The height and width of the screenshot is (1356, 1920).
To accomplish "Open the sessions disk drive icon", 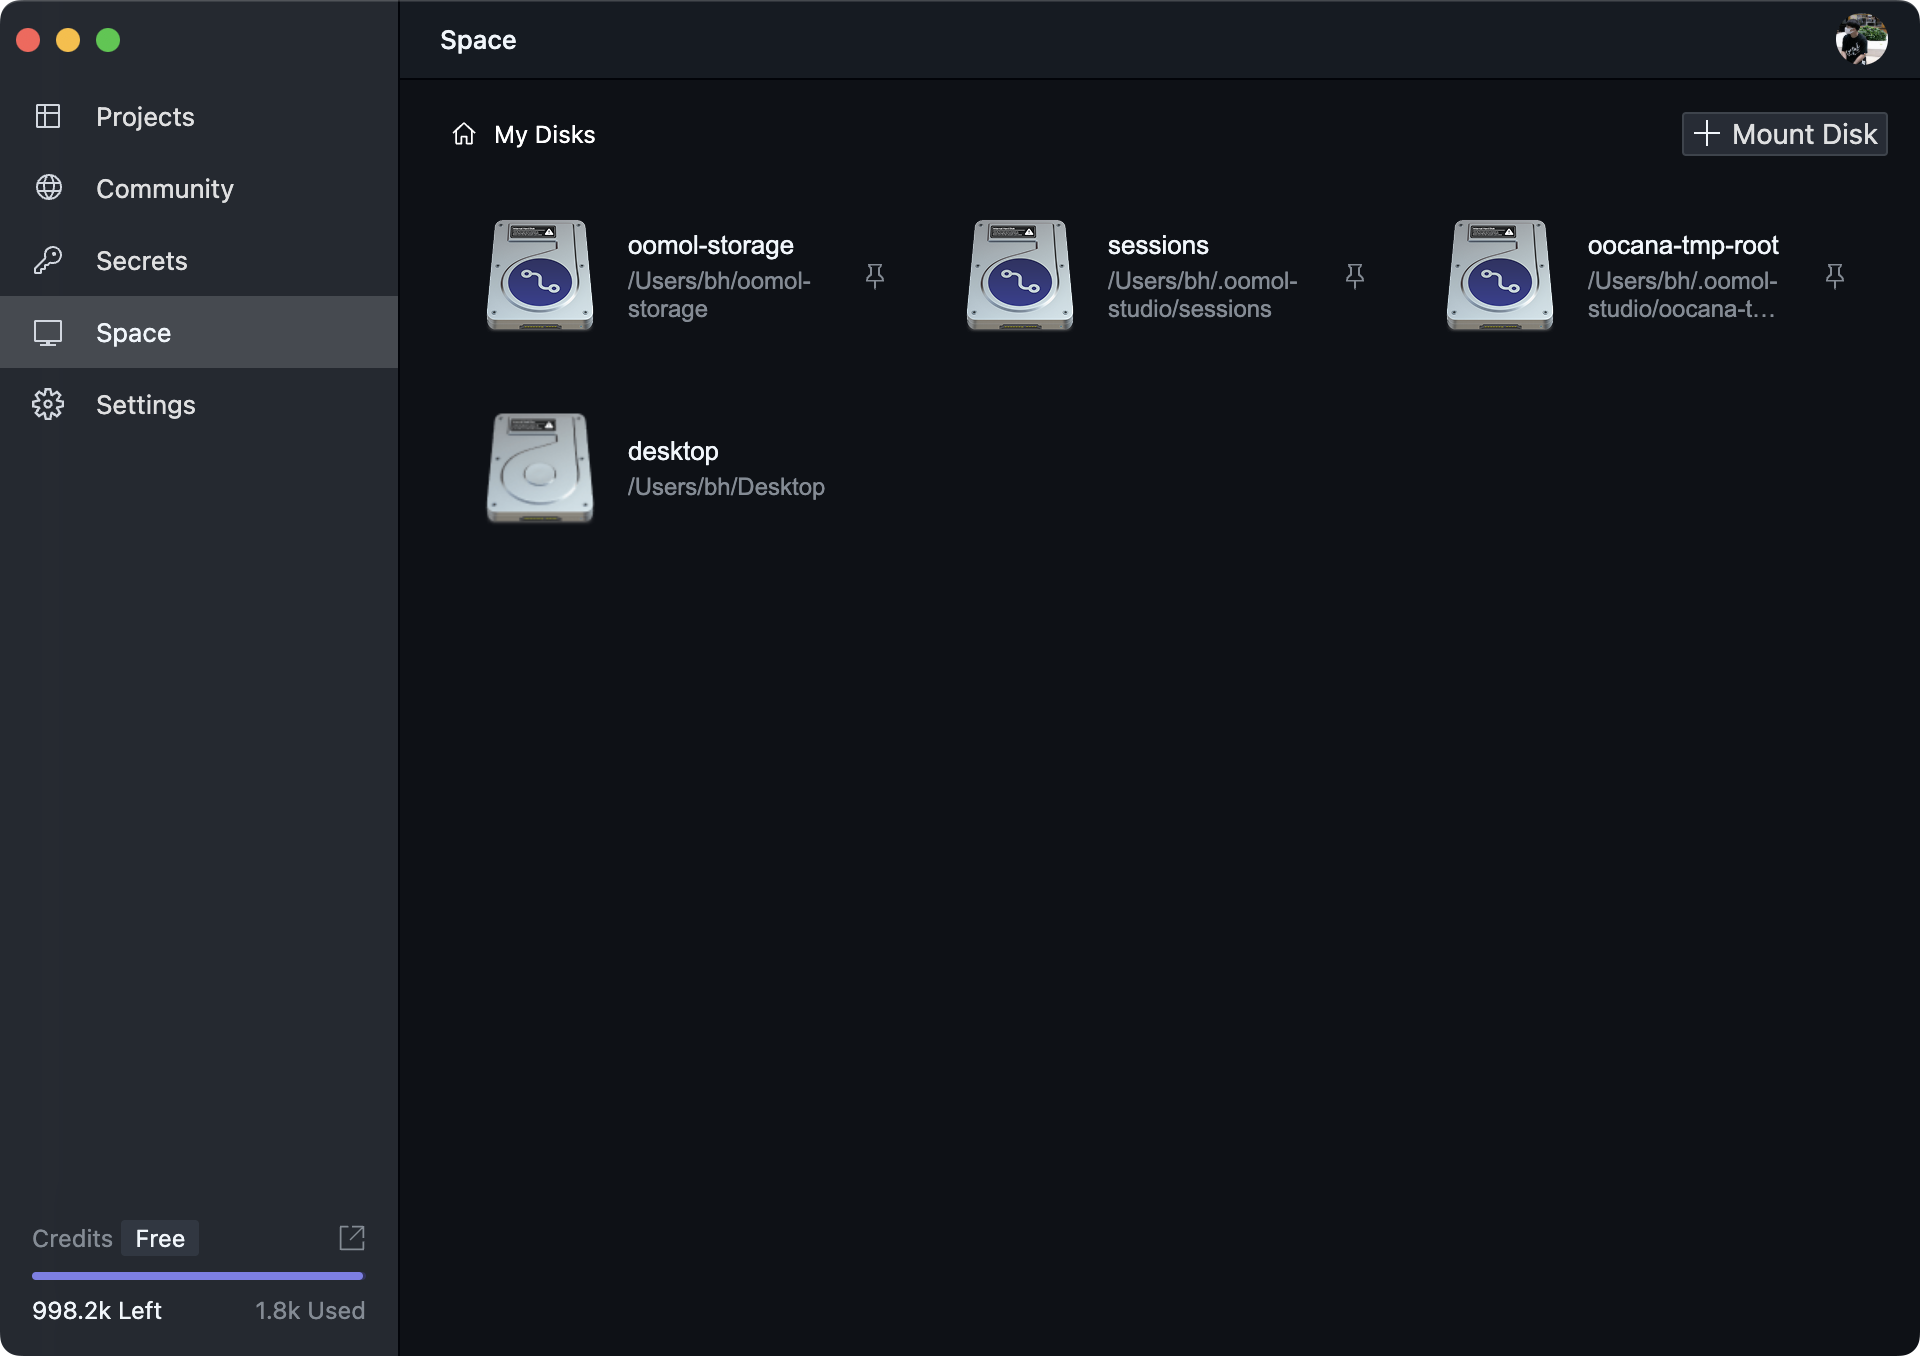I will pyautogui.click(x=1020, y=275).
